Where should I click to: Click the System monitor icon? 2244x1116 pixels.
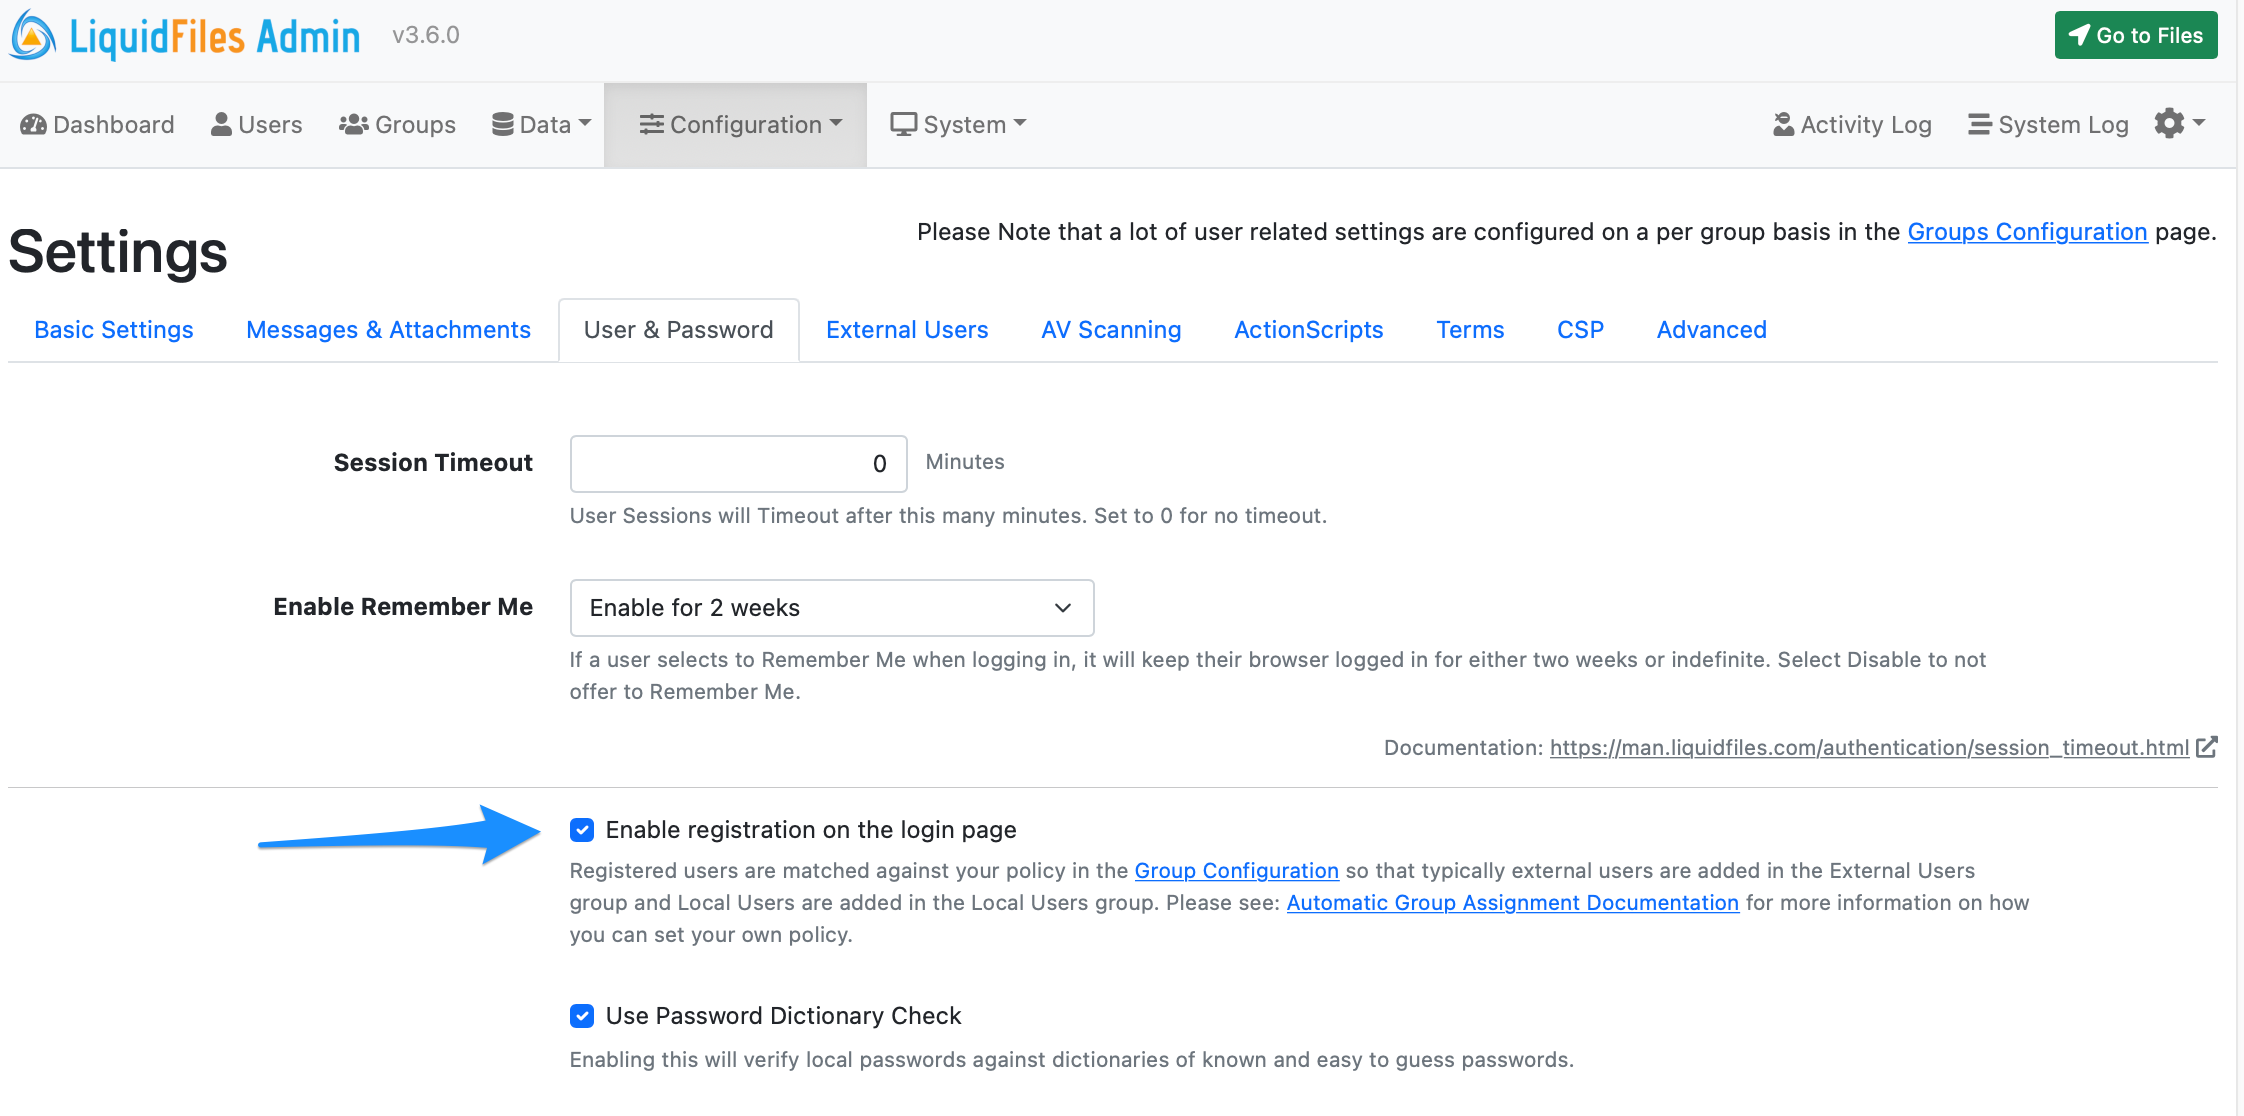905,123
